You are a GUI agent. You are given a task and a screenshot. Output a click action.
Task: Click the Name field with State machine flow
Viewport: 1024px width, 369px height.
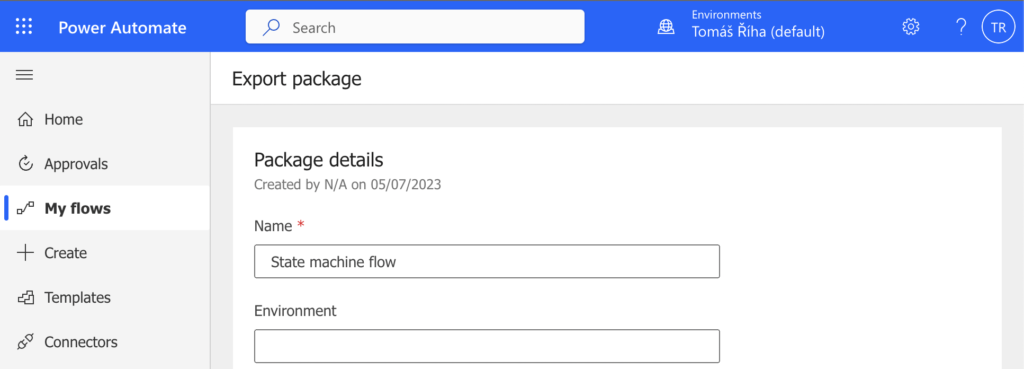click(x=487, y=261)
